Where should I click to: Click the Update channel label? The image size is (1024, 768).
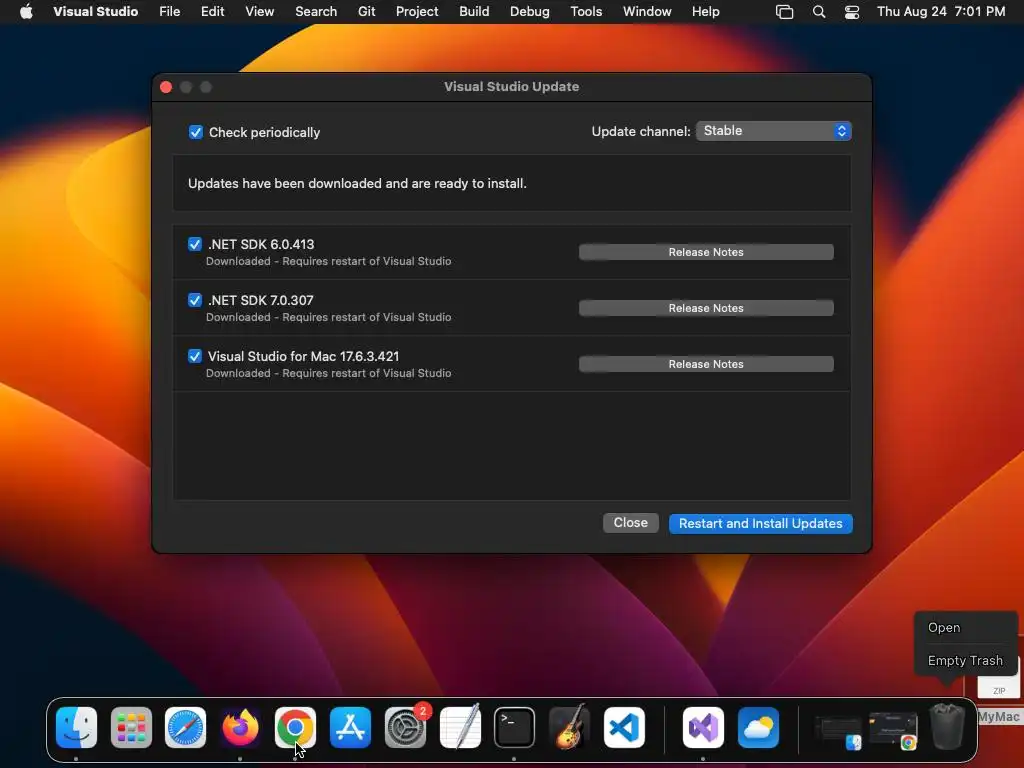pyautogui.click(x=641, y=131)
